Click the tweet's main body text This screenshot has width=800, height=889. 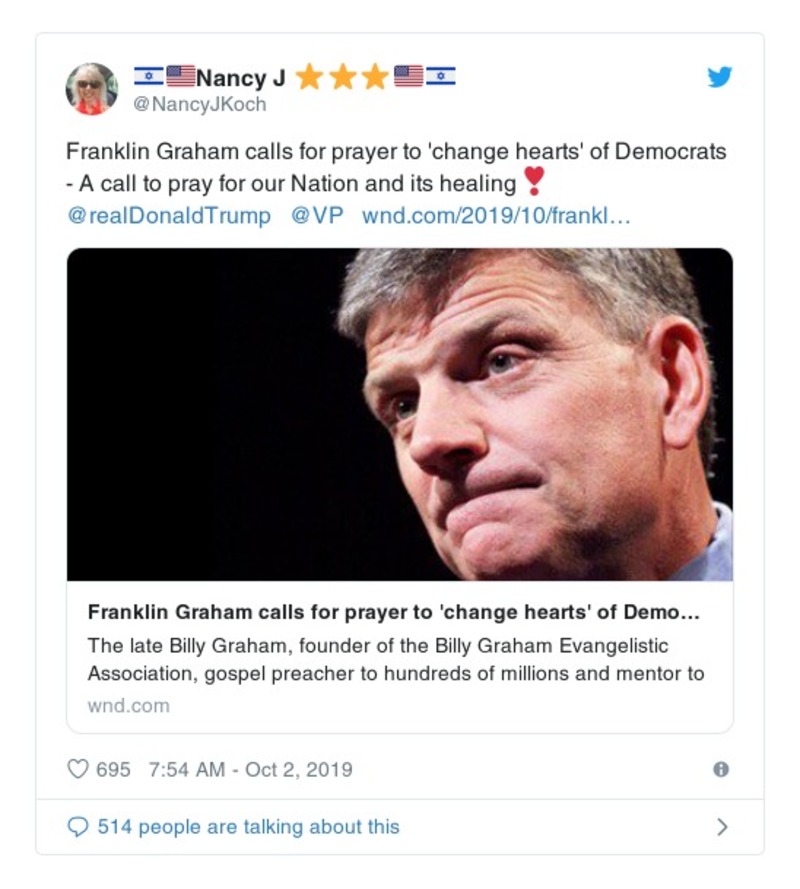coord(396,167)
